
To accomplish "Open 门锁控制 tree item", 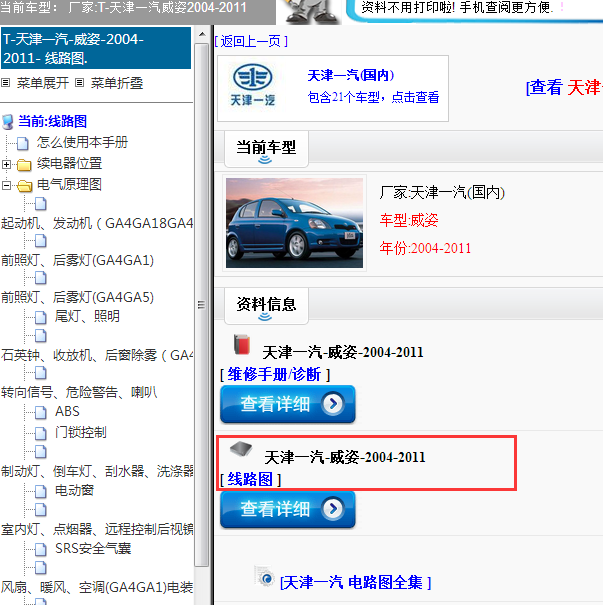I will (x=81, y=432).
